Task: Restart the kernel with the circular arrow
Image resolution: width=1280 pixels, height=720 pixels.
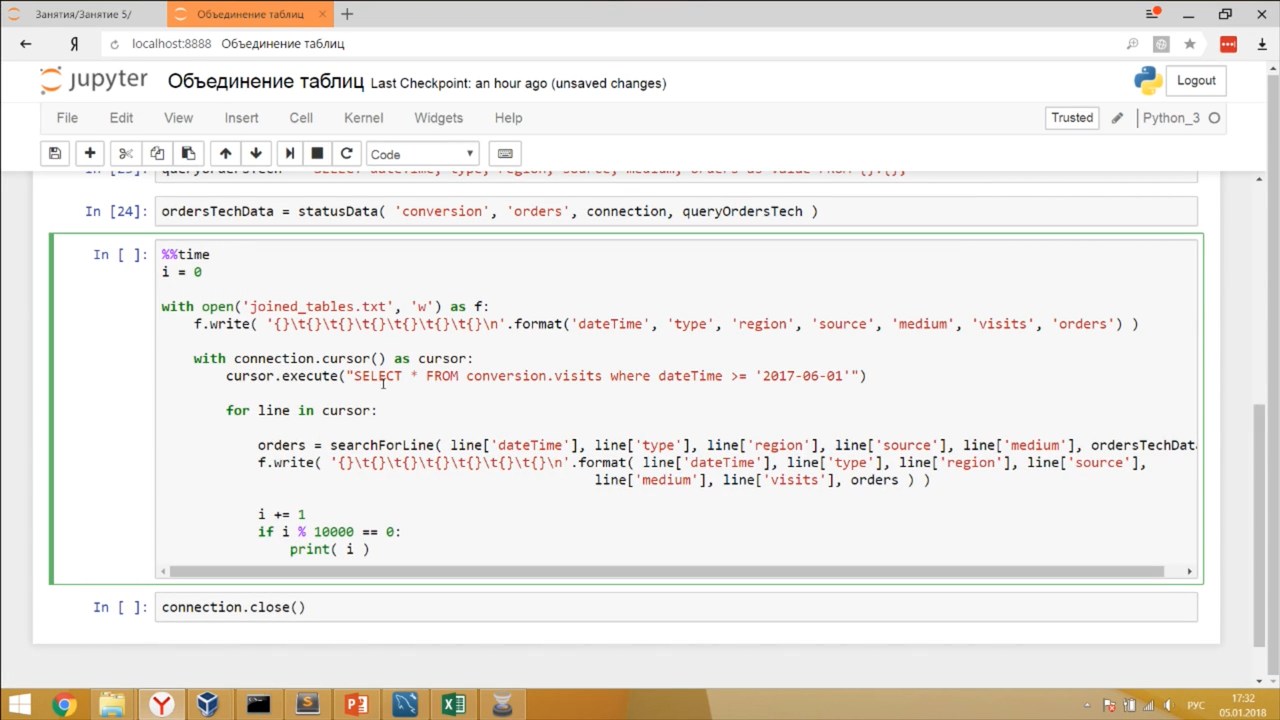Action: (x=346, y=153)
